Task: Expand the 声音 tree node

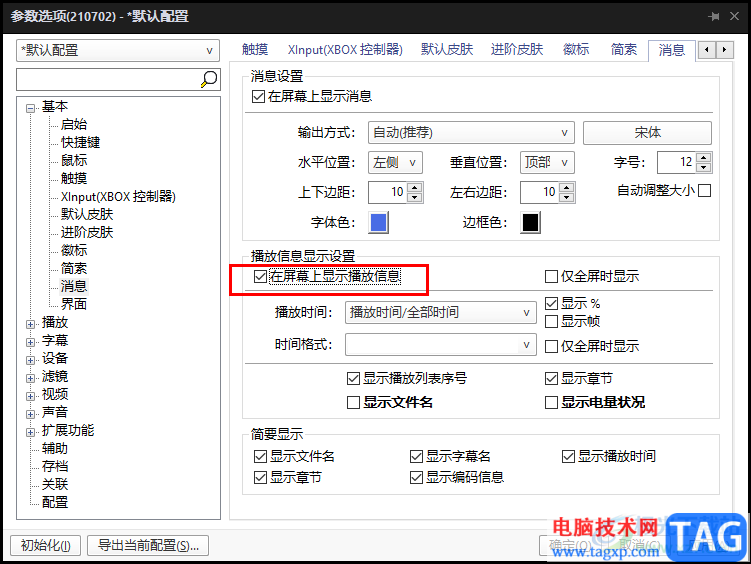Action: (x=31, y=414)
